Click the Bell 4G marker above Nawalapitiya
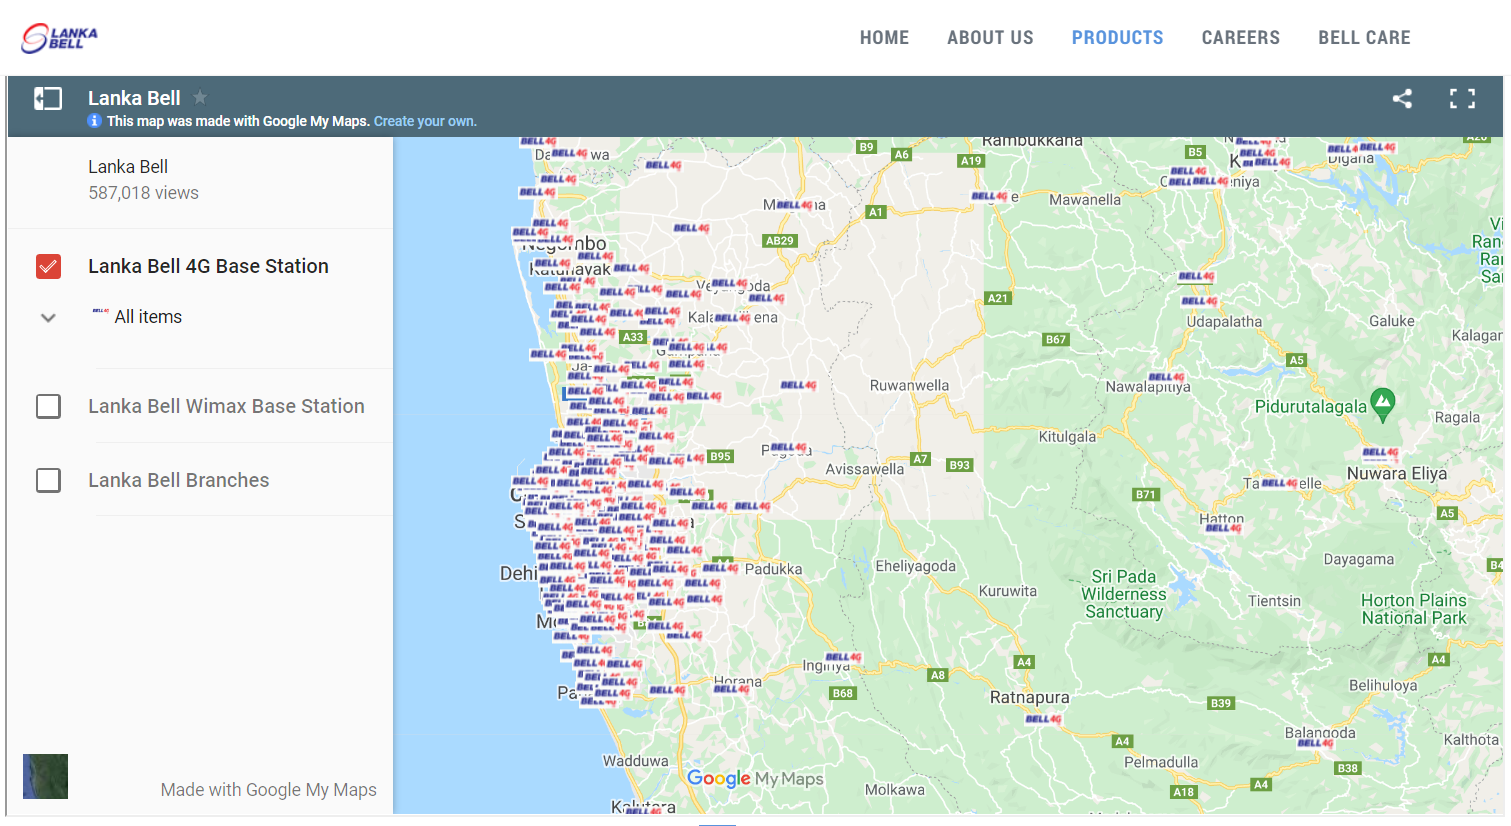 [x=1167, y=377]
